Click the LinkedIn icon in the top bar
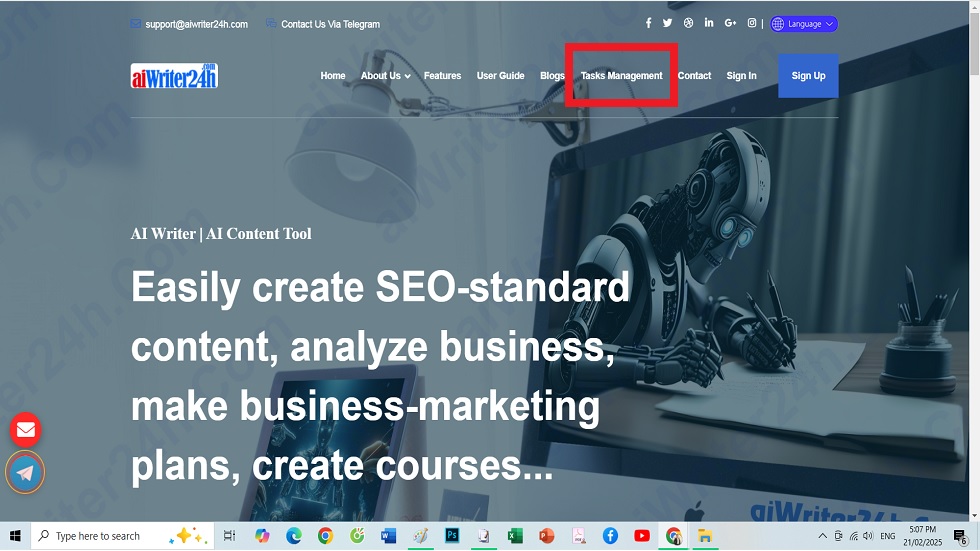This screenshot has height=551, width=980. click(x=709, y=22)
